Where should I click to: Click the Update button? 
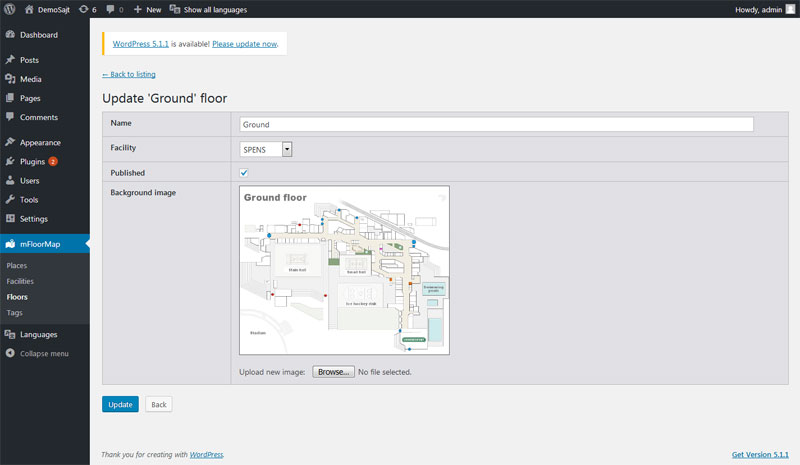120,404
